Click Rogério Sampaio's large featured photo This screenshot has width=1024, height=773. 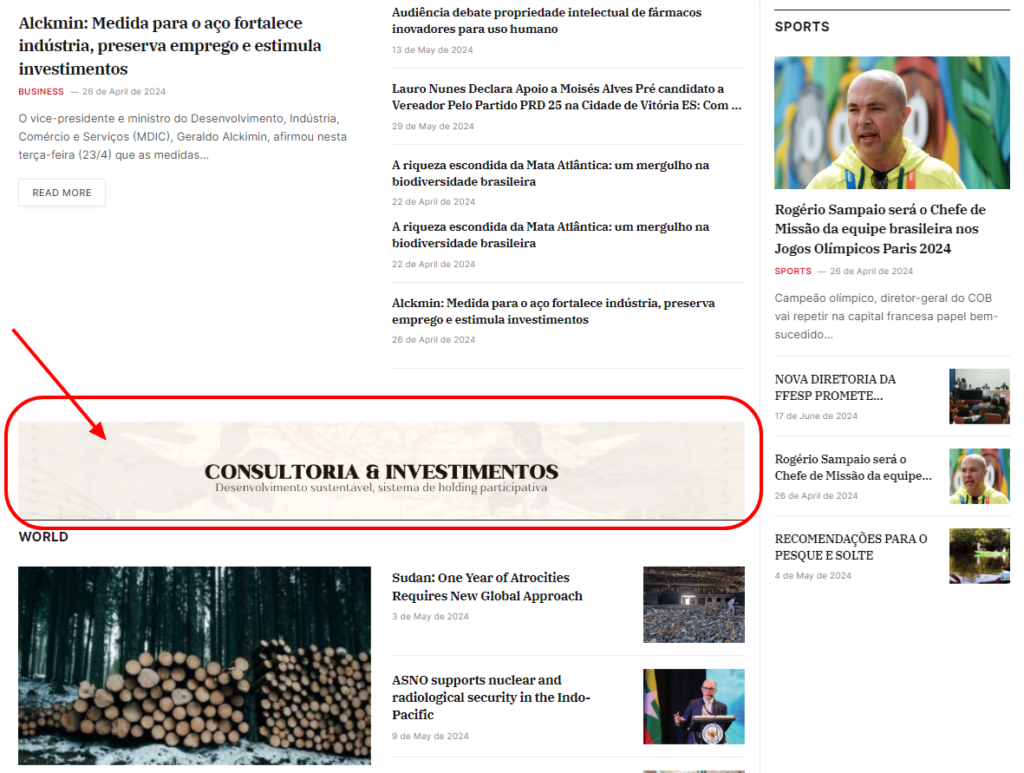(891, 123)
